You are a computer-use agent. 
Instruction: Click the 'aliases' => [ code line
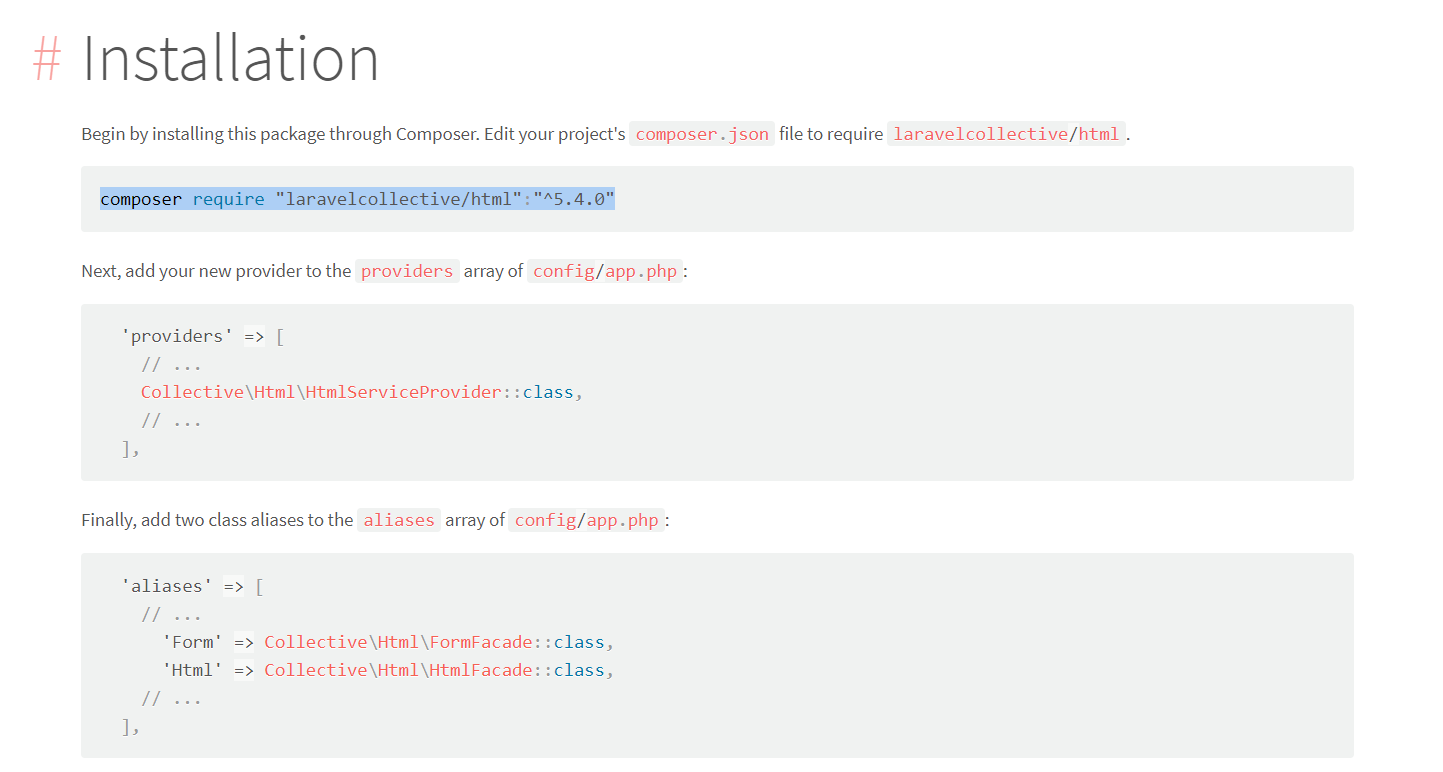click(193, 586)
